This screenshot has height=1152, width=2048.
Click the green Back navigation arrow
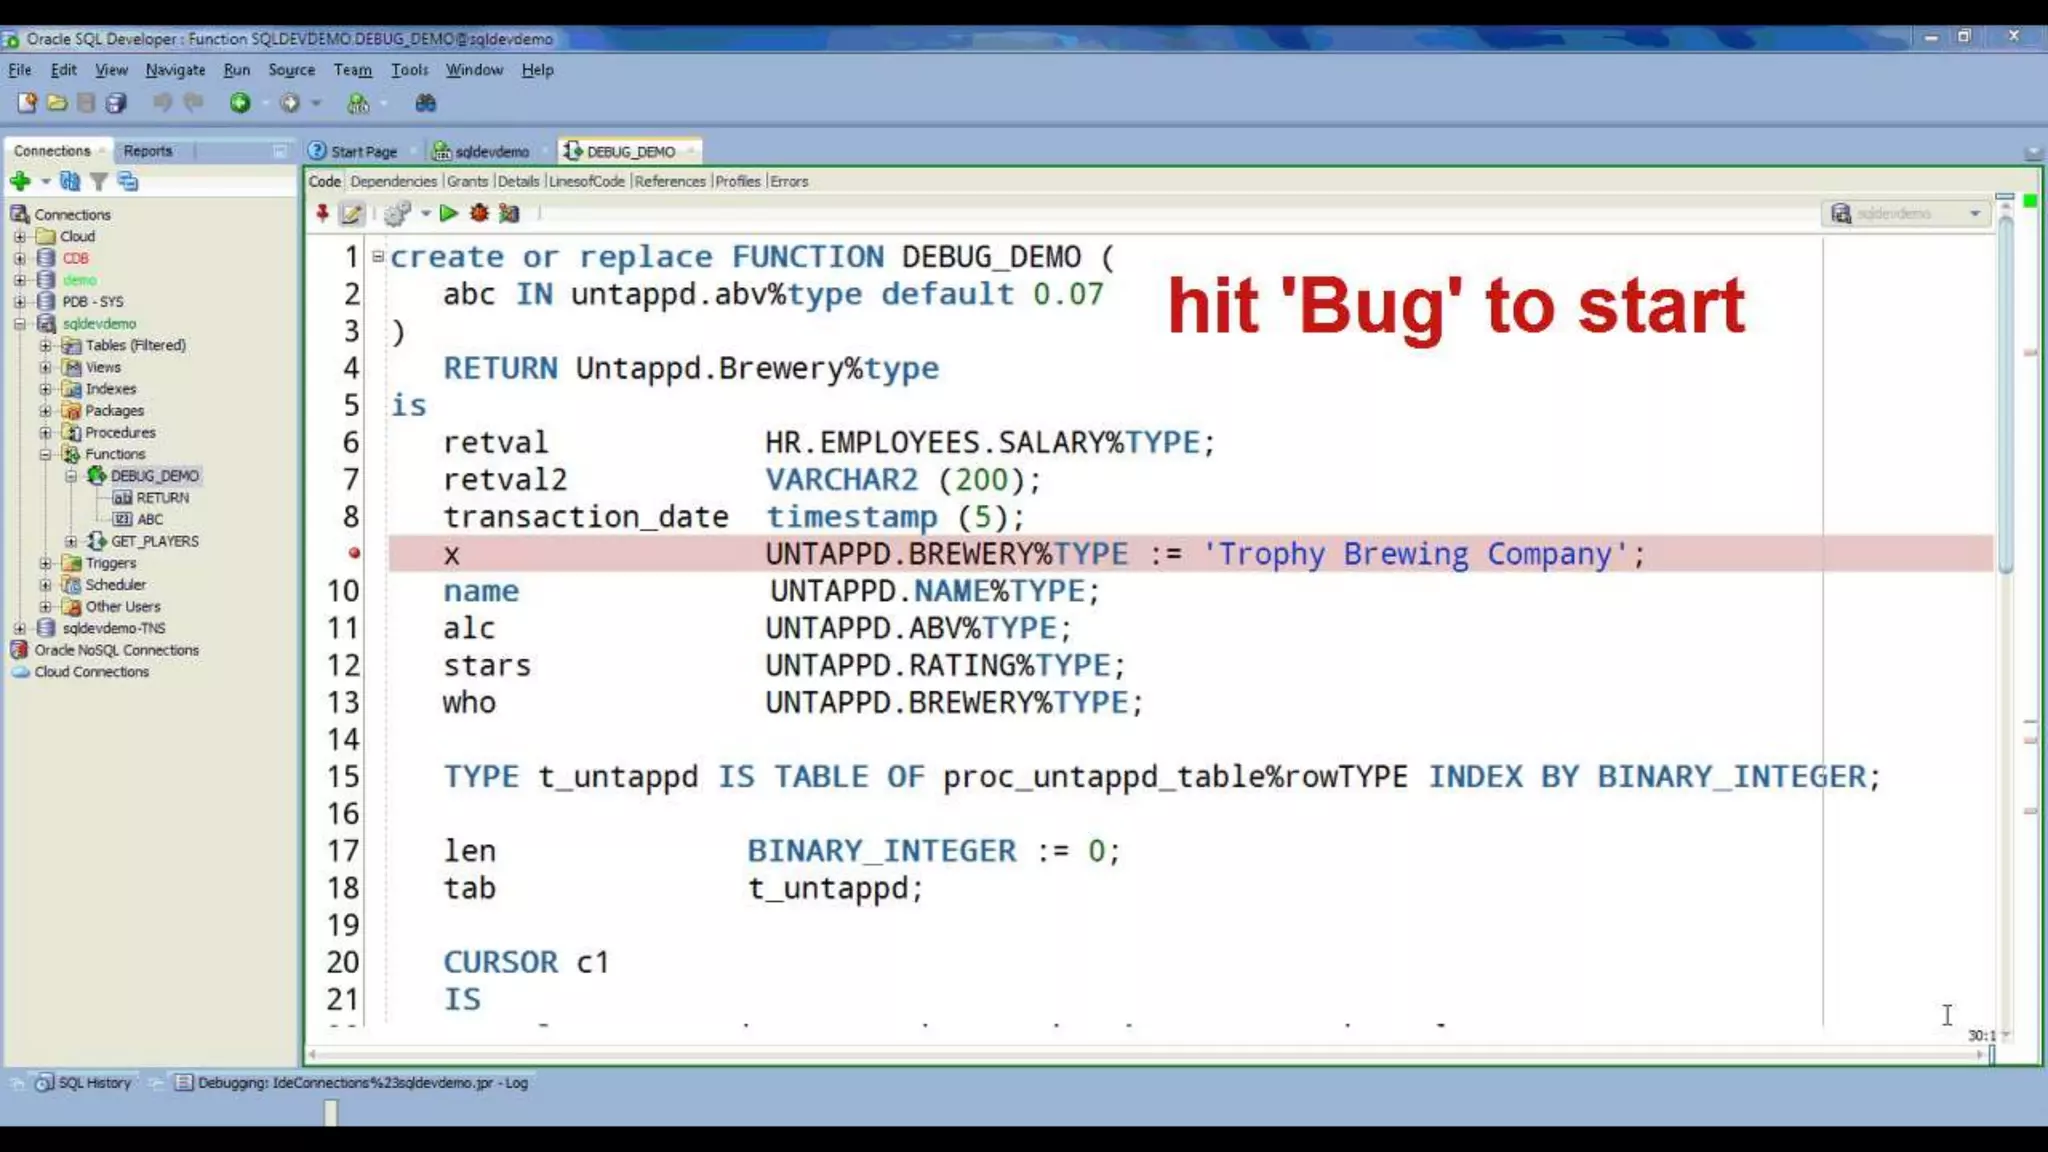point(240,103)
